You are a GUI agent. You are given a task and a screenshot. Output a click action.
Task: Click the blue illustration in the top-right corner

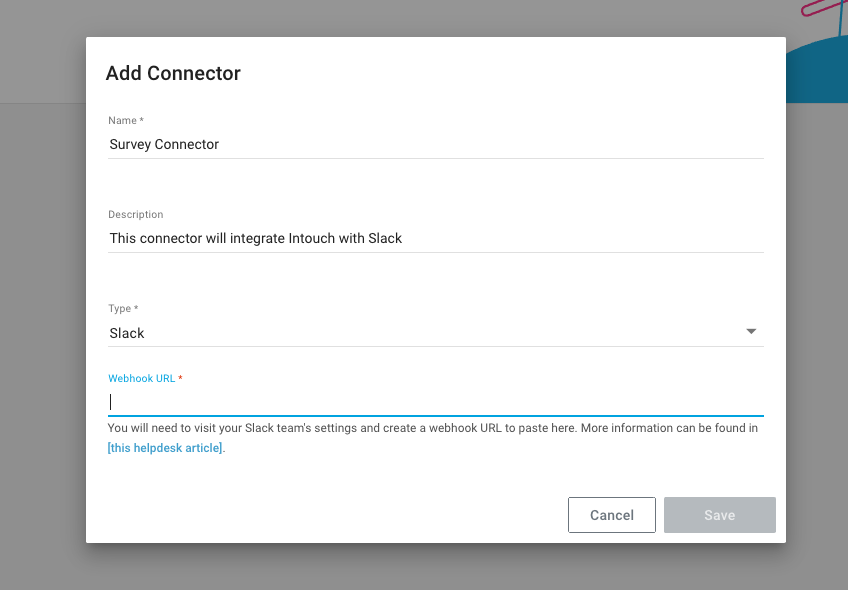tap(817, 70)
